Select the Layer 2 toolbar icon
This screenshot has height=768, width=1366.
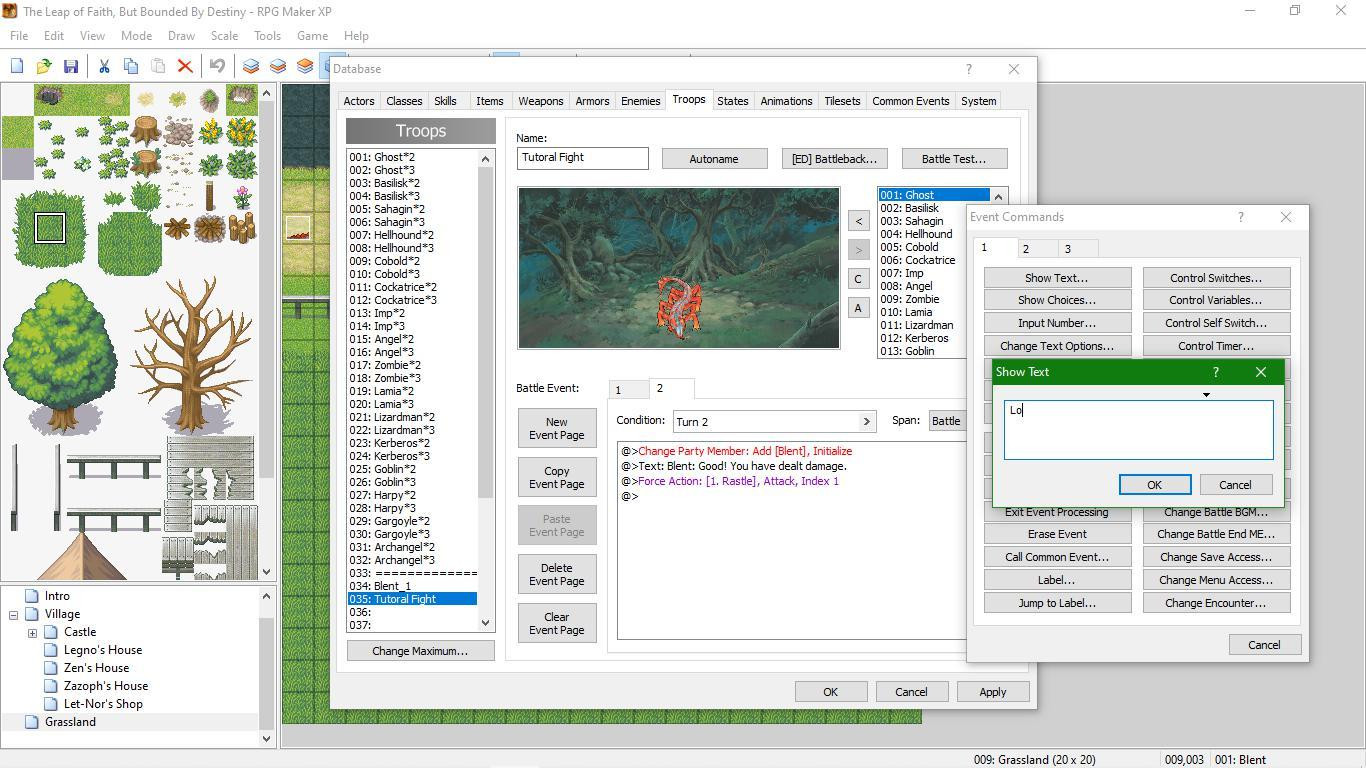pyautogui.click(x=278, y=66)
